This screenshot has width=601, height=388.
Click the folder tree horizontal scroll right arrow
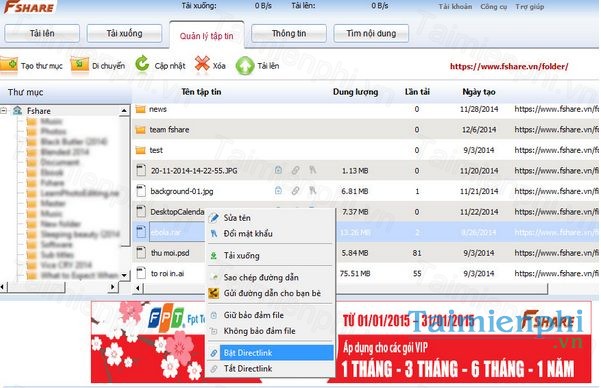pos(113,287)
